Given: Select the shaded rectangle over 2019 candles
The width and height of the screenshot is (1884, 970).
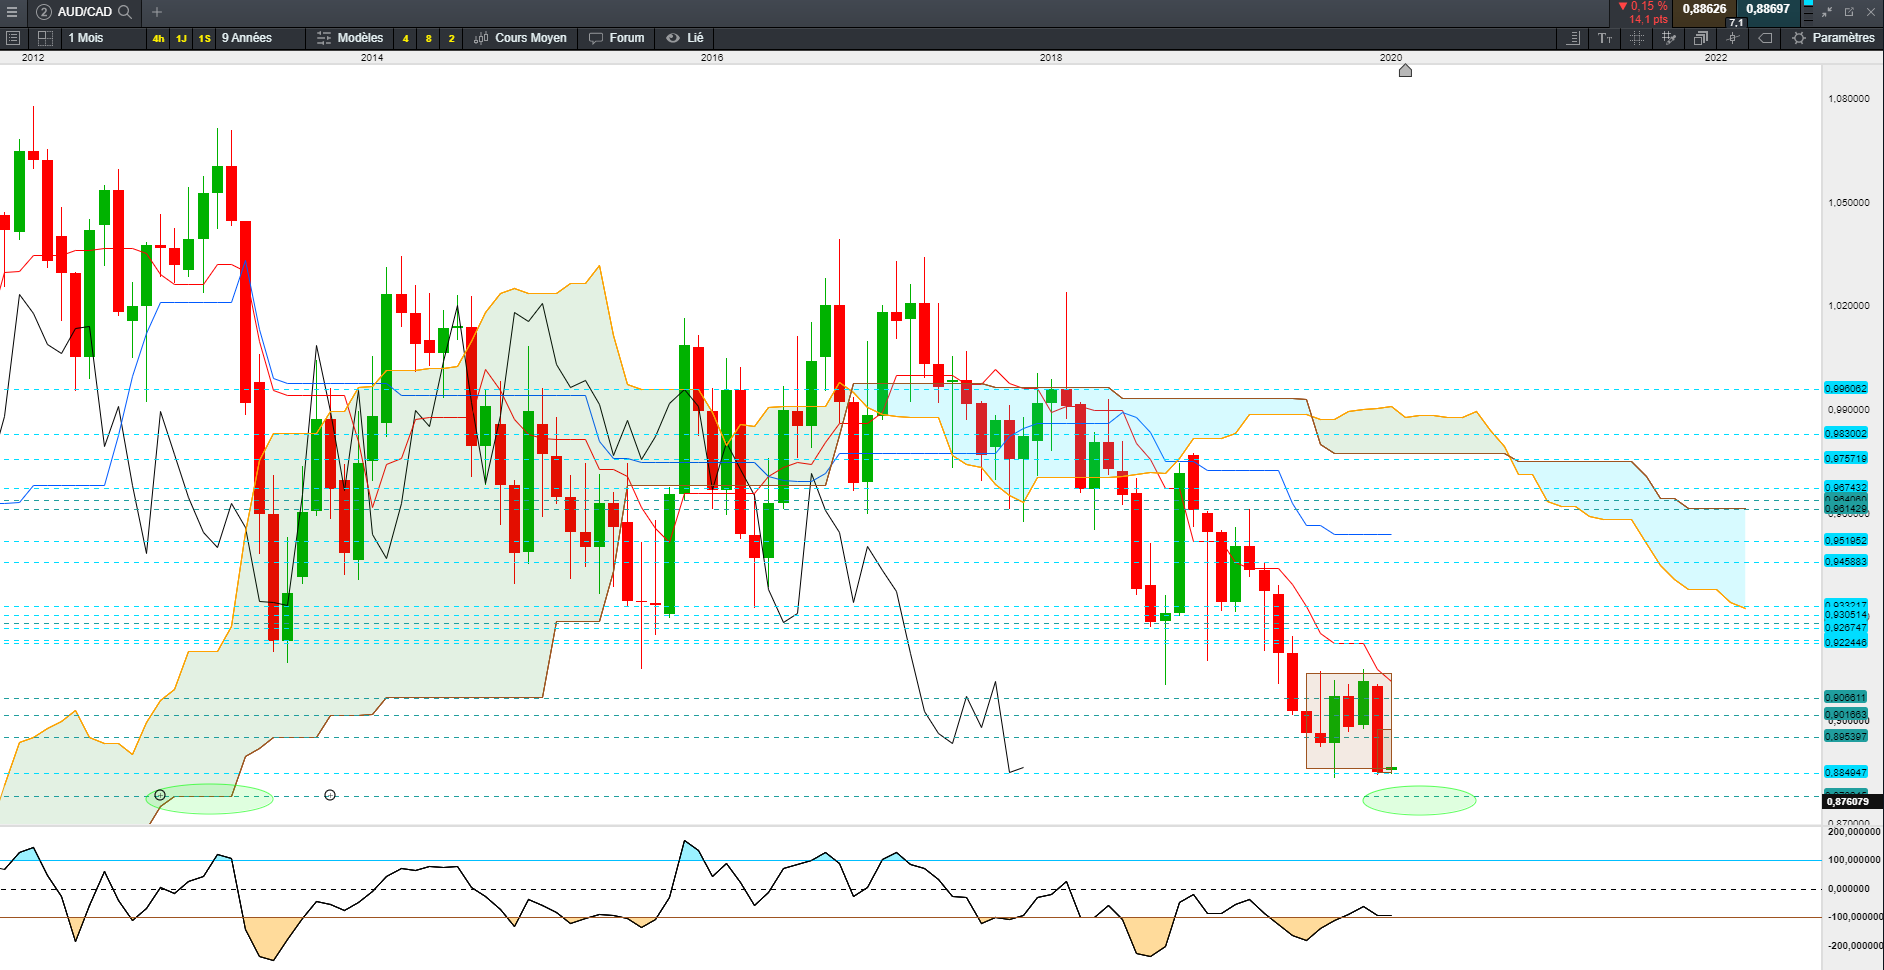Looking at the screenshot, I should click(1348, 721).
